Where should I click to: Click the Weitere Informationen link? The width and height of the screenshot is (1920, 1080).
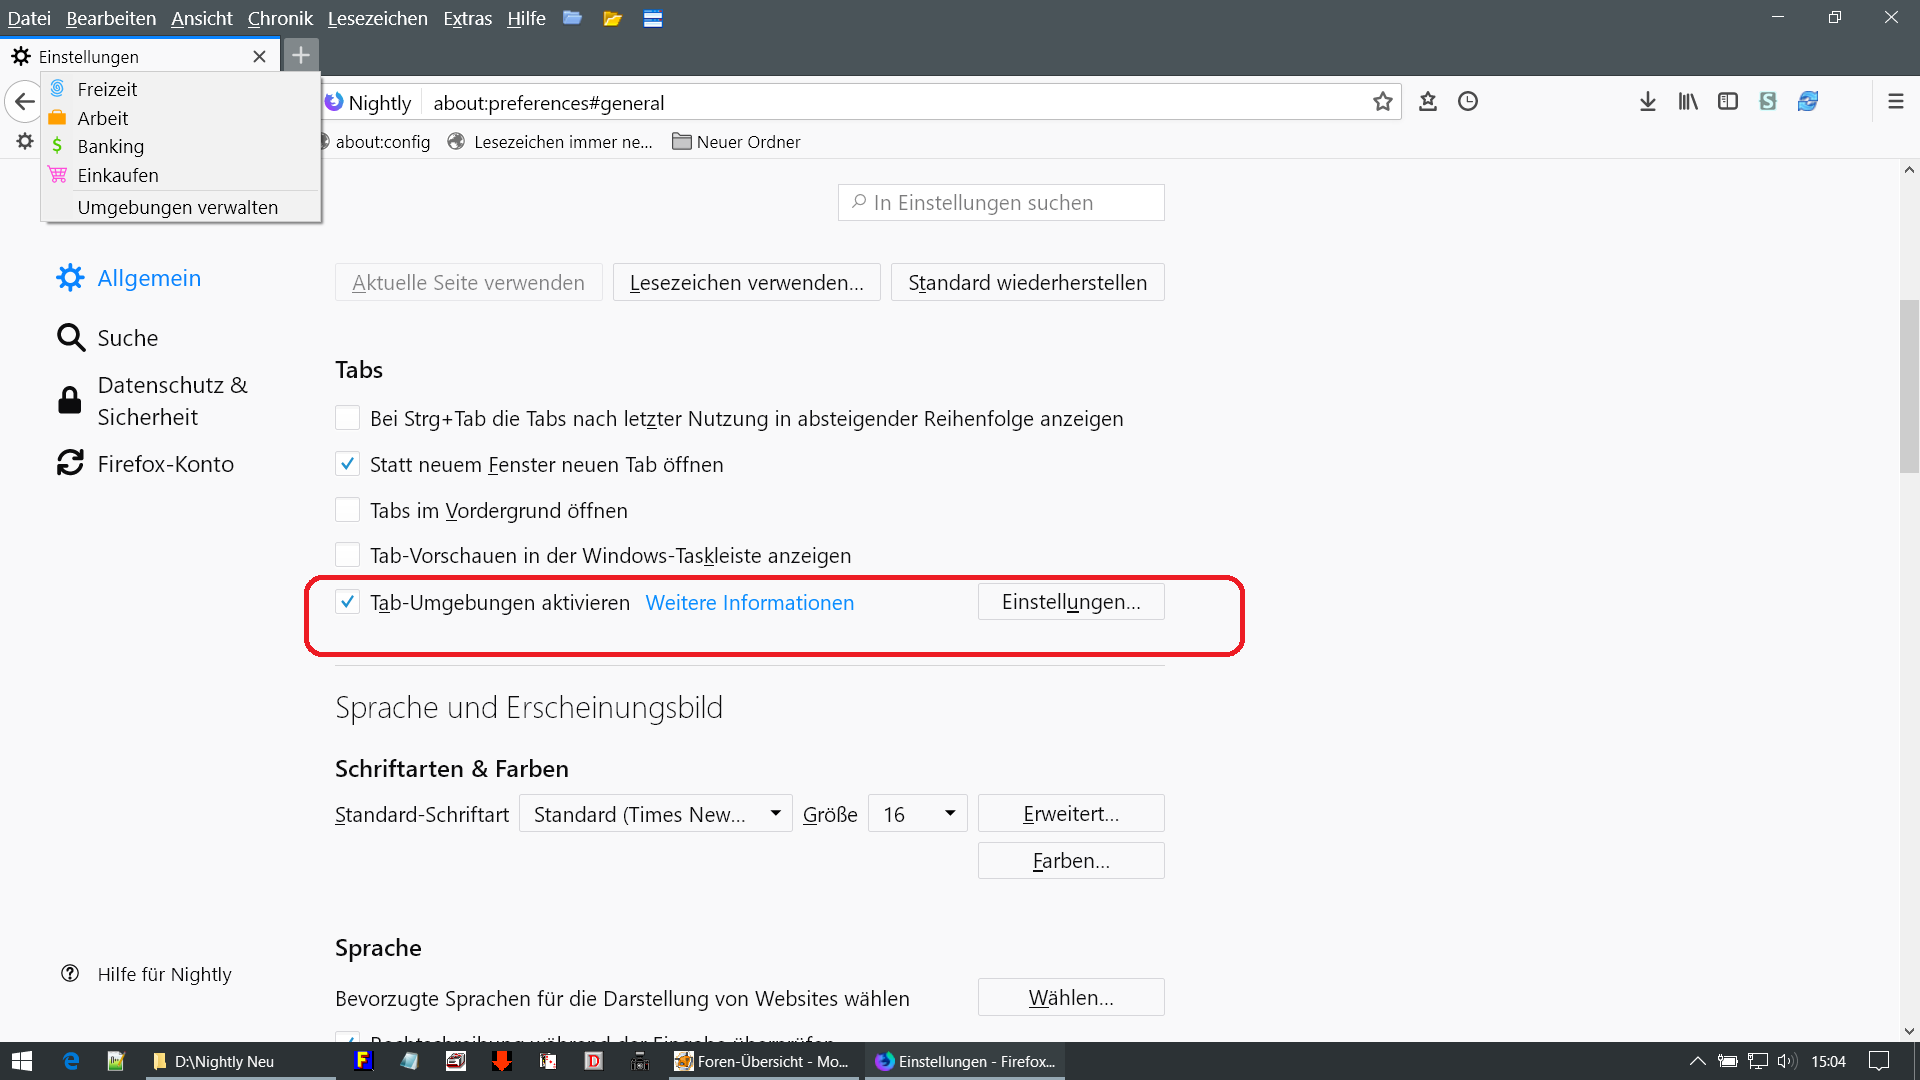pyautogui.click(x=749, y=603)
